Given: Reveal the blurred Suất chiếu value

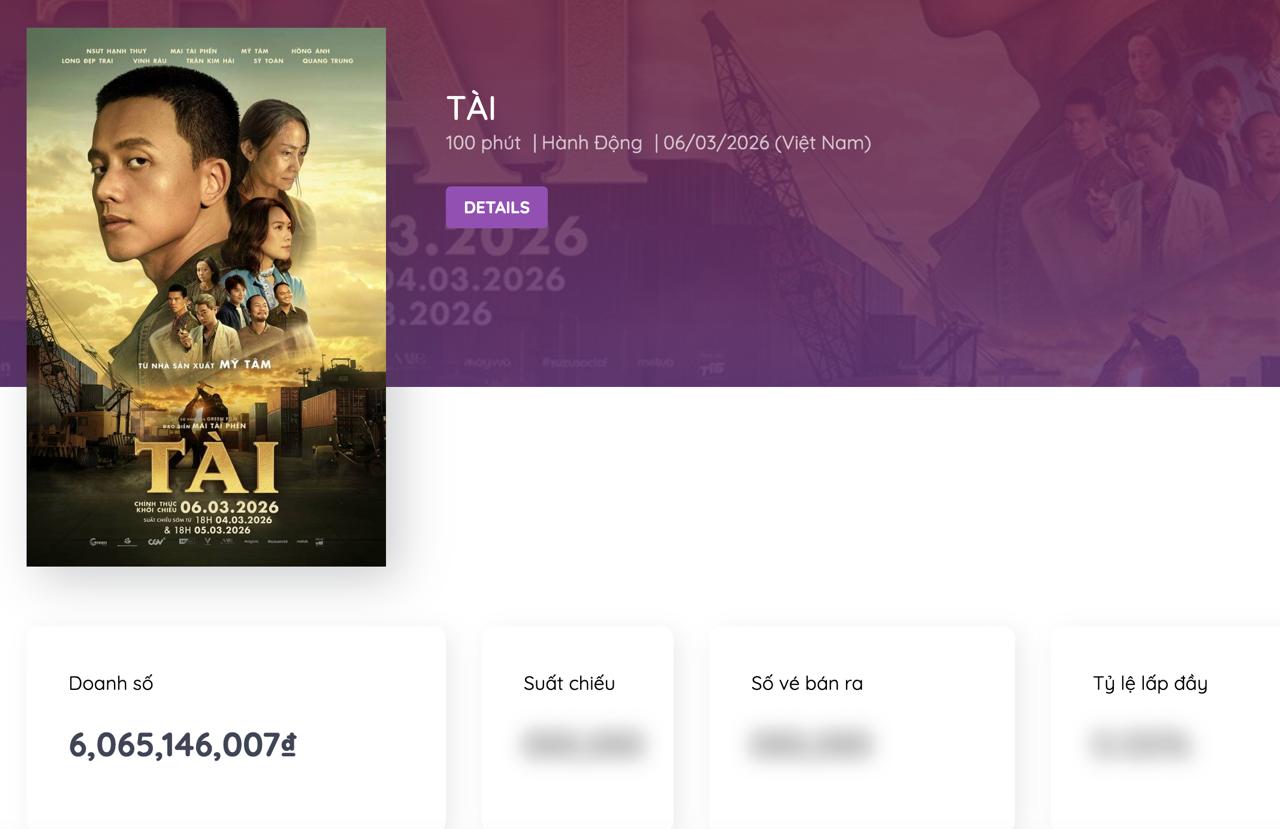Looking at the screenshot, I should (x=582, y=744).
